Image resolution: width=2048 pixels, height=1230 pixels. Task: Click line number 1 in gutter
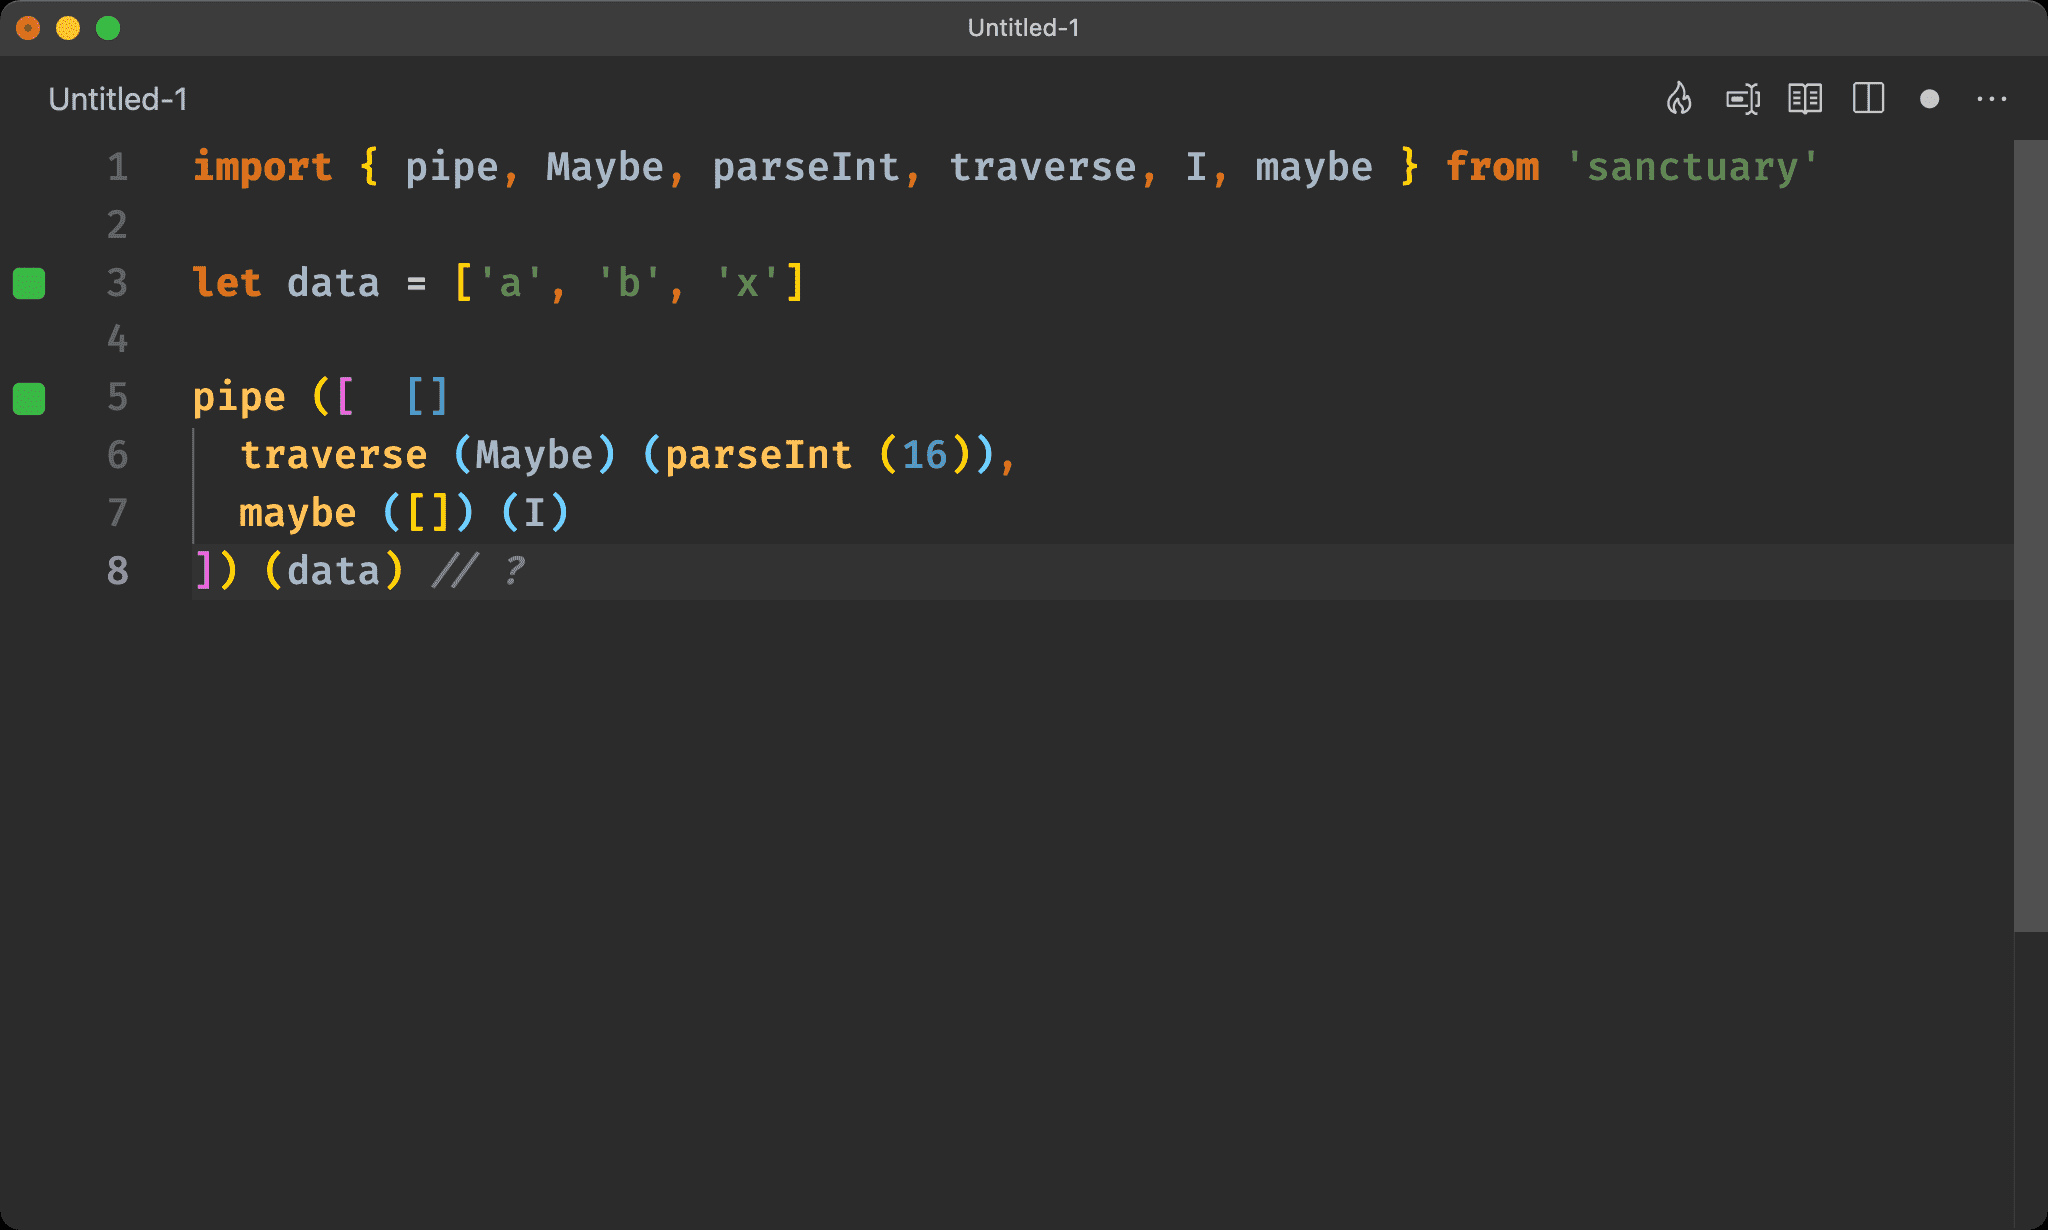[x=118, y=167]
